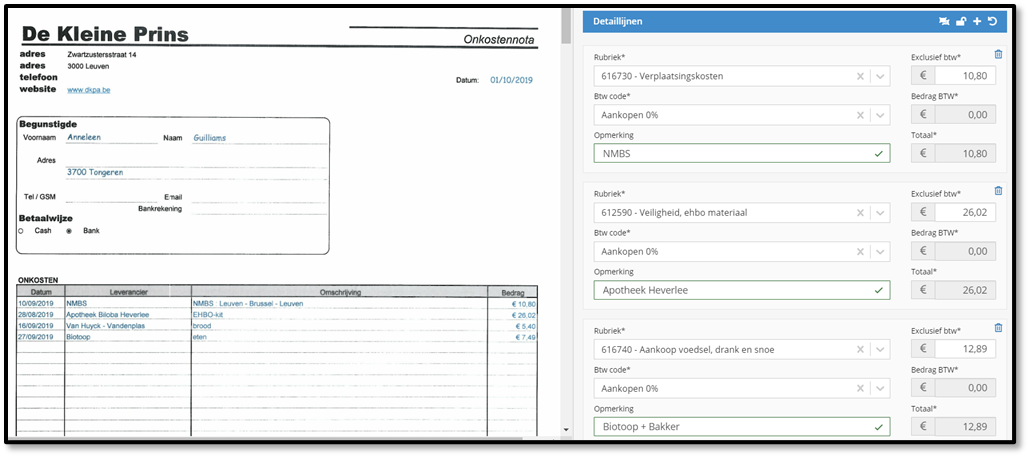Clear Btw code in the Aankoop voedsel line
1029x457 pixels.
click(860, 388)
